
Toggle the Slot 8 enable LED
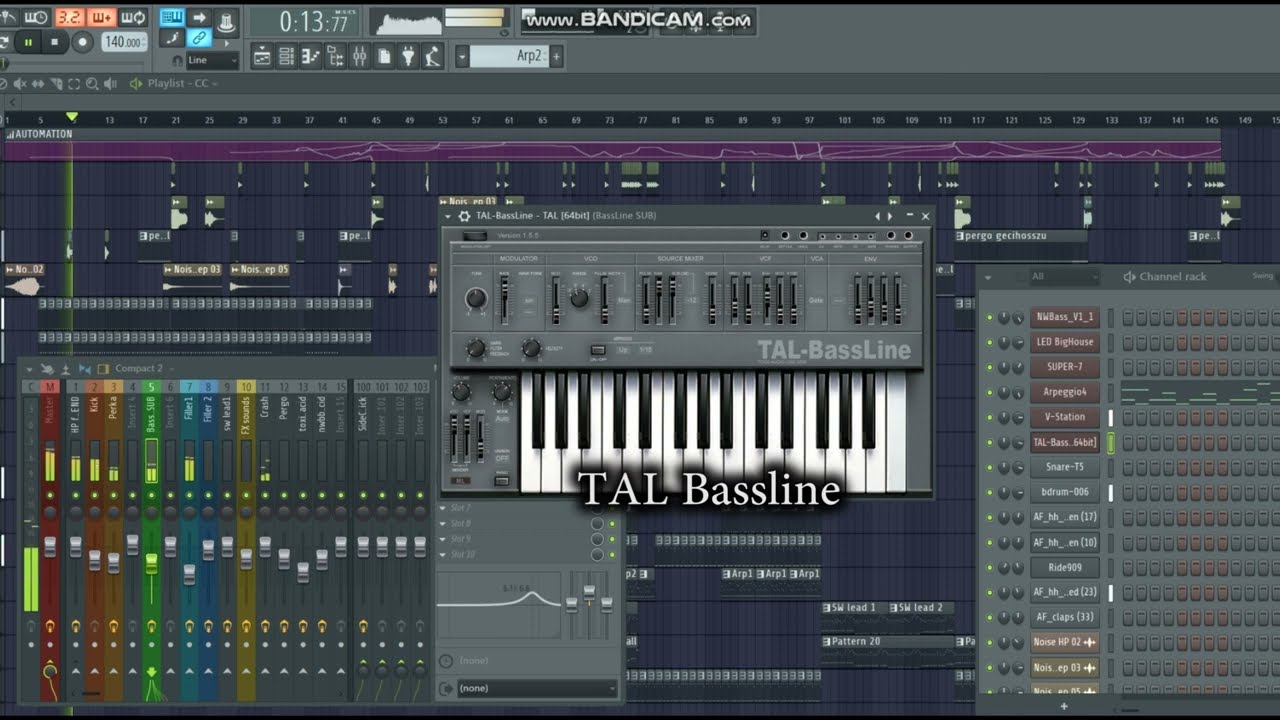click(612, 524)
